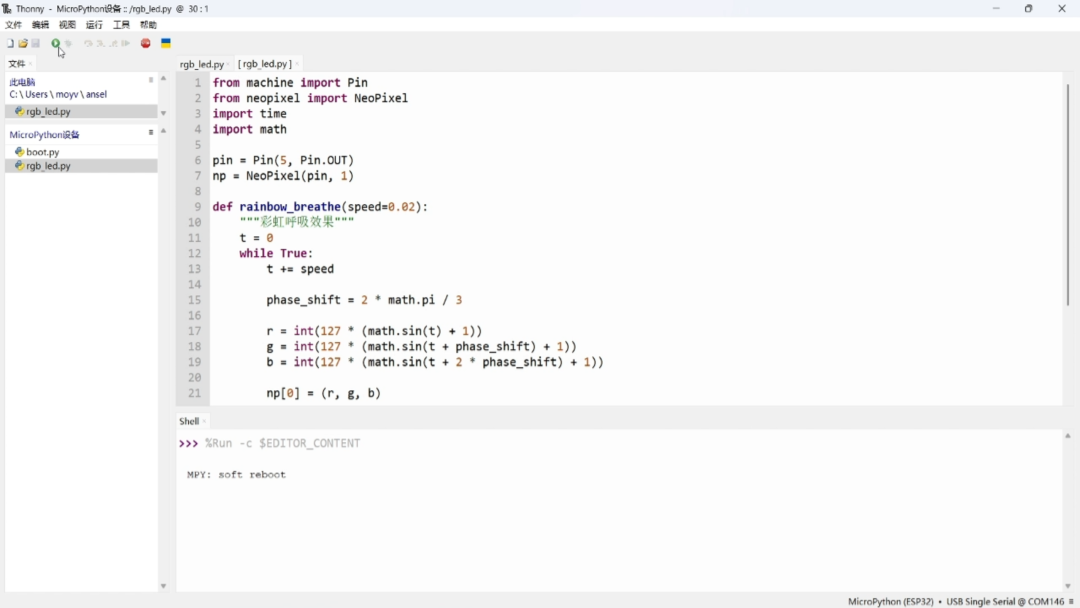Close the 文件 panel tab
The height and width of the screenshot is (608, 1080).
coord(30,64)
